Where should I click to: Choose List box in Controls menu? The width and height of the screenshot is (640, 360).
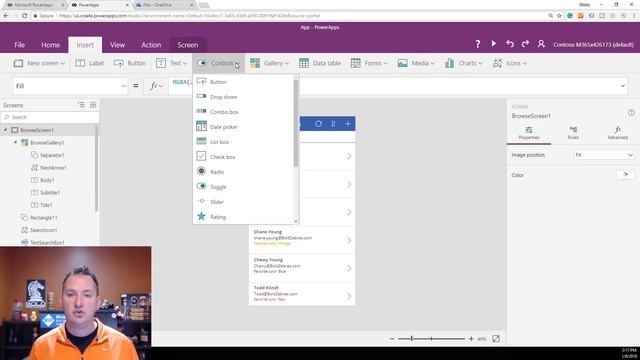[x=243, y=142]
